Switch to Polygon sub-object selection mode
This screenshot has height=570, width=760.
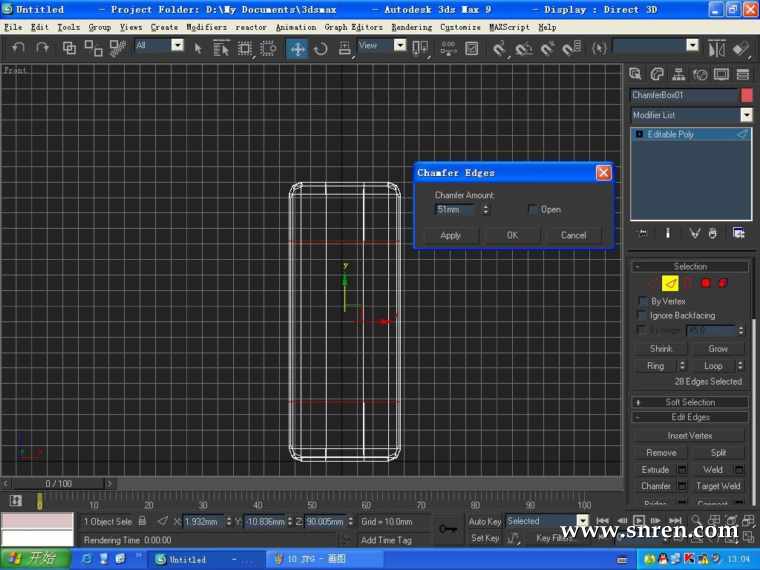point(705,283)
